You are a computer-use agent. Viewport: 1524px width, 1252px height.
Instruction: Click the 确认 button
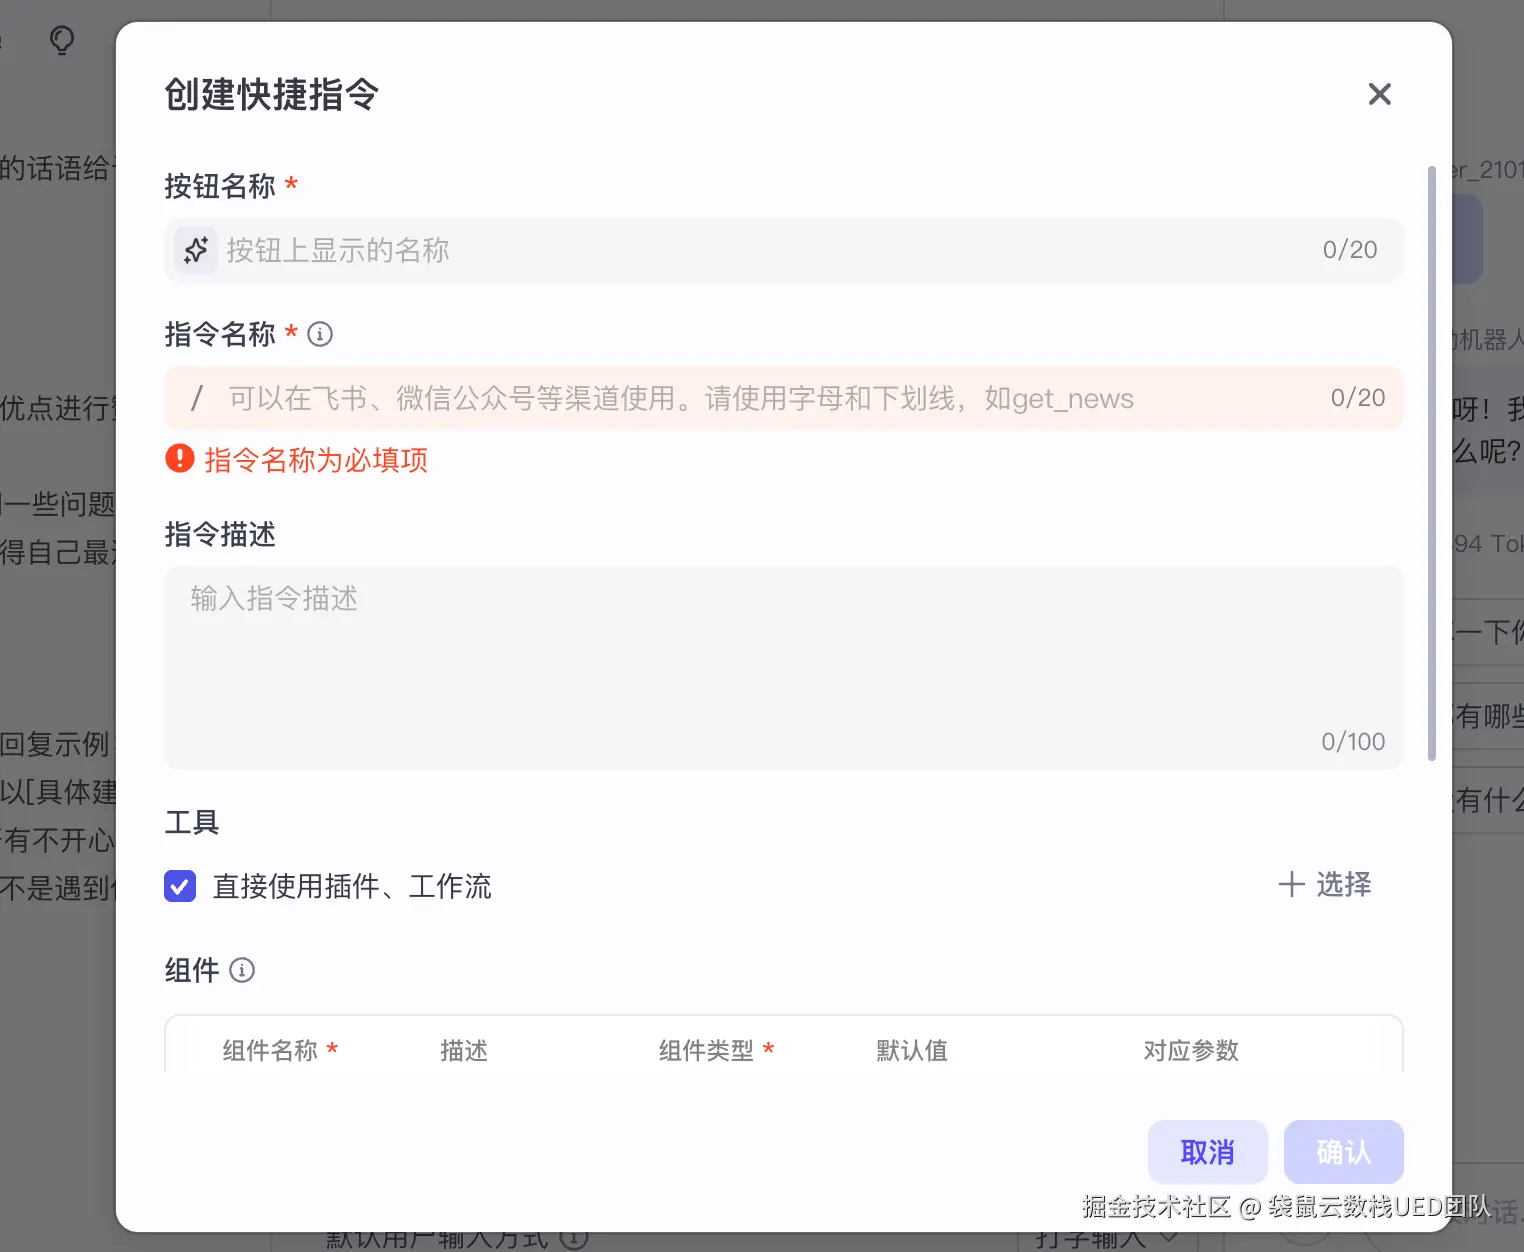pyautogui.click(x=1343, y=1152)
